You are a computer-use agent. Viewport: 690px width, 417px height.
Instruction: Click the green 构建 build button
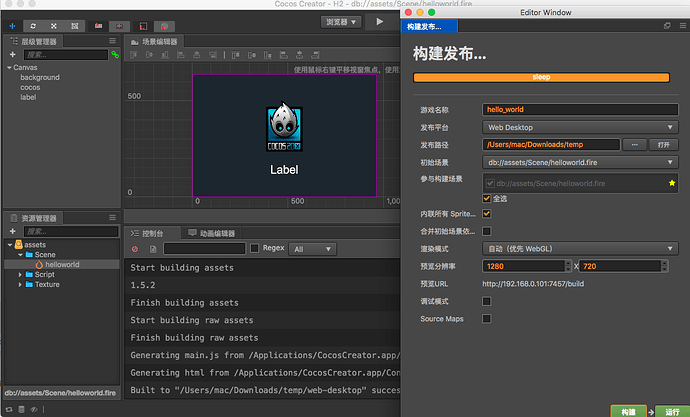(x=627, y=410)
